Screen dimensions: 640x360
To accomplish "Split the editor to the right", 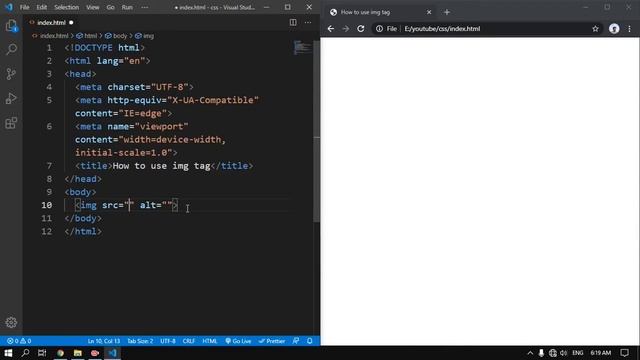I will click(293, 22).
